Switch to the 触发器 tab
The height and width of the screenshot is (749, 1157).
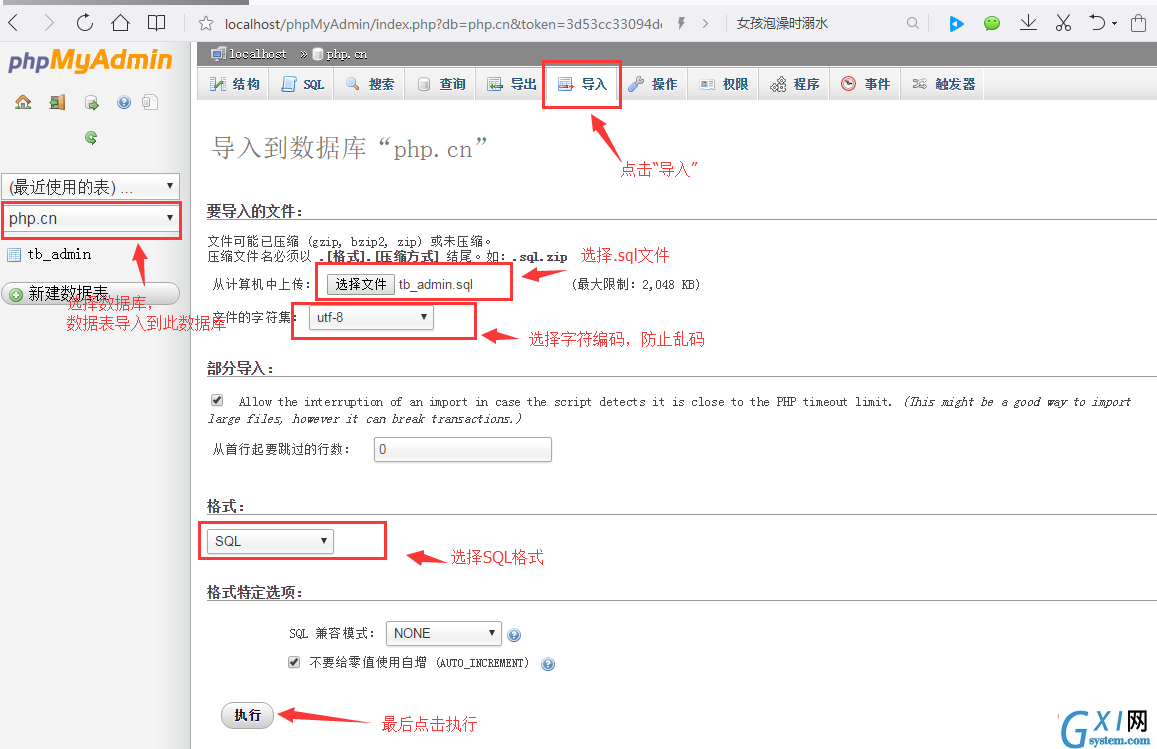(944, 84)
